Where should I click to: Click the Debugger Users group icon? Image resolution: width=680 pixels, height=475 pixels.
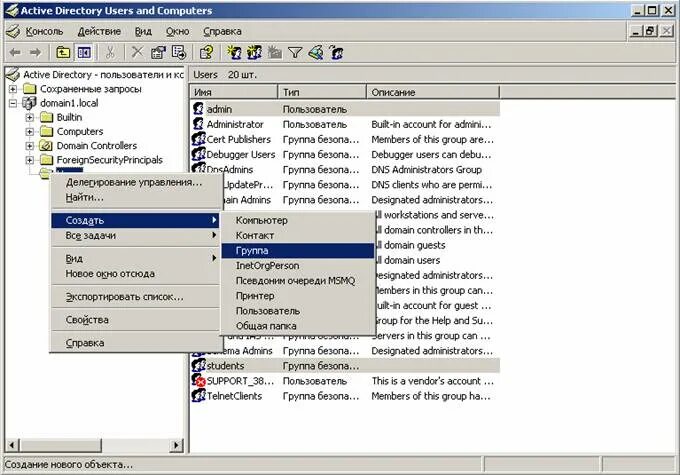199,154
